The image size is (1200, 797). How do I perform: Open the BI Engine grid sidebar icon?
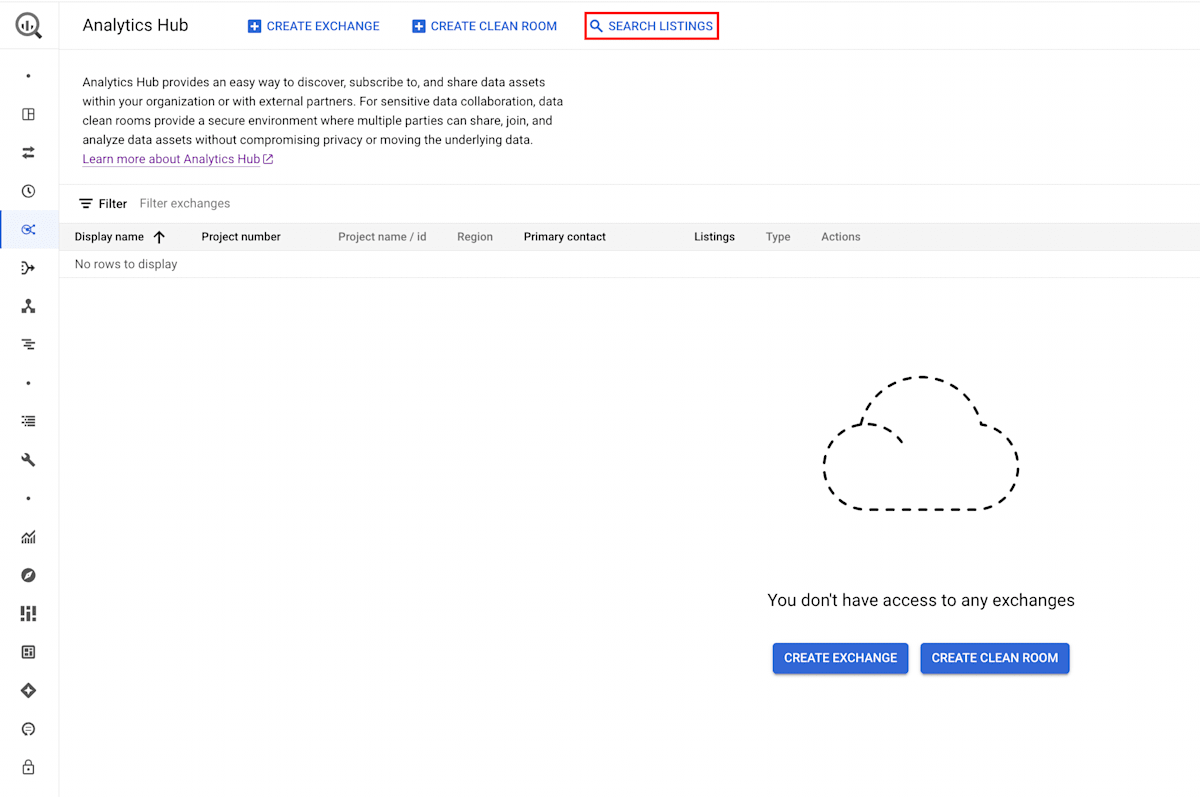click(x=28, y=652)
